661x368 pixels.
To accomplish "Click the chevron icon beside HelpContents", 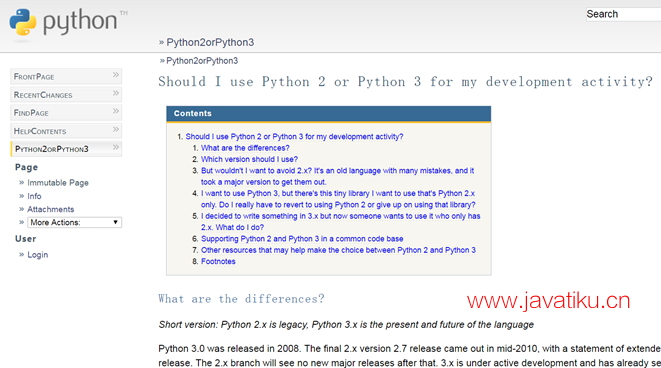I will coord(116,129).
